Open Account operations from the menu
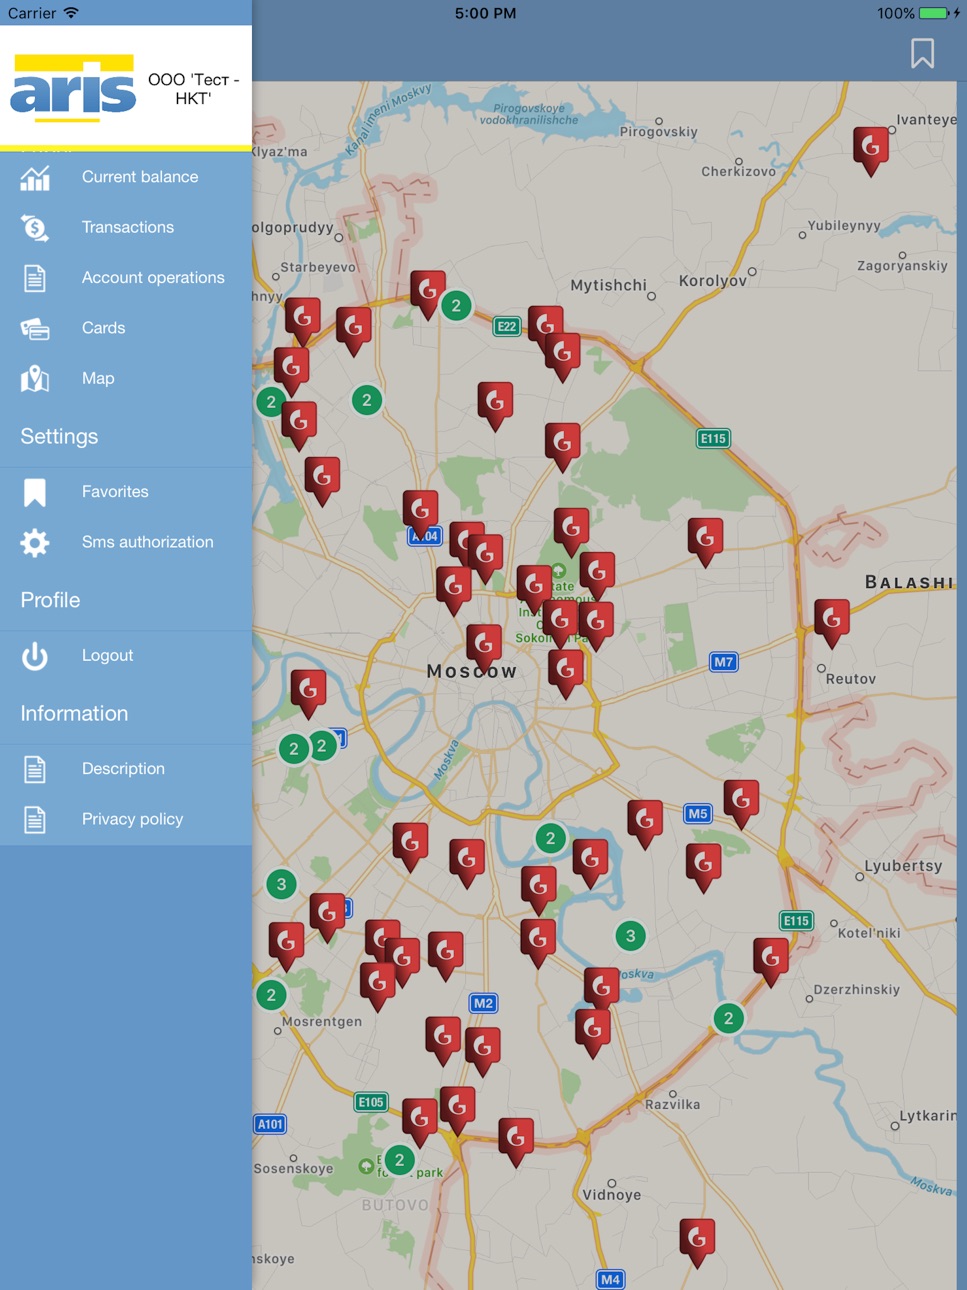The width and height of the screenshot is (967, 1290). [x=126, y=277]
